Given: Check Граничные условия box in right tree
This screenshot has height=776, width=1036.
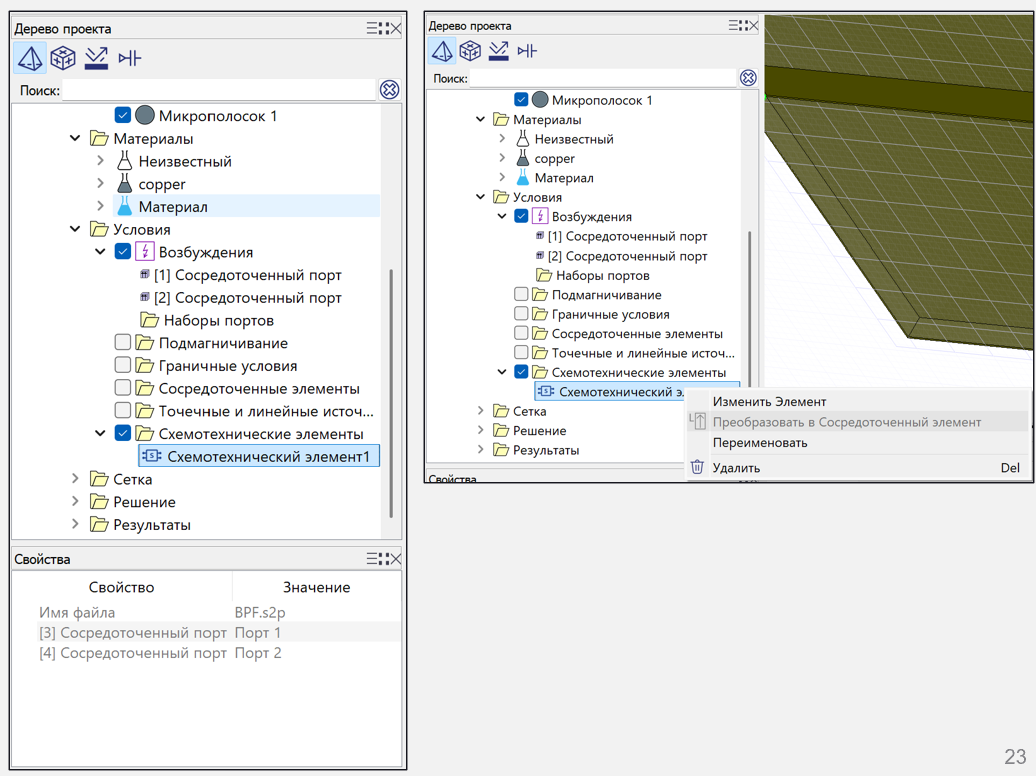Looking at the screenshot, I should tap(521, 314).
